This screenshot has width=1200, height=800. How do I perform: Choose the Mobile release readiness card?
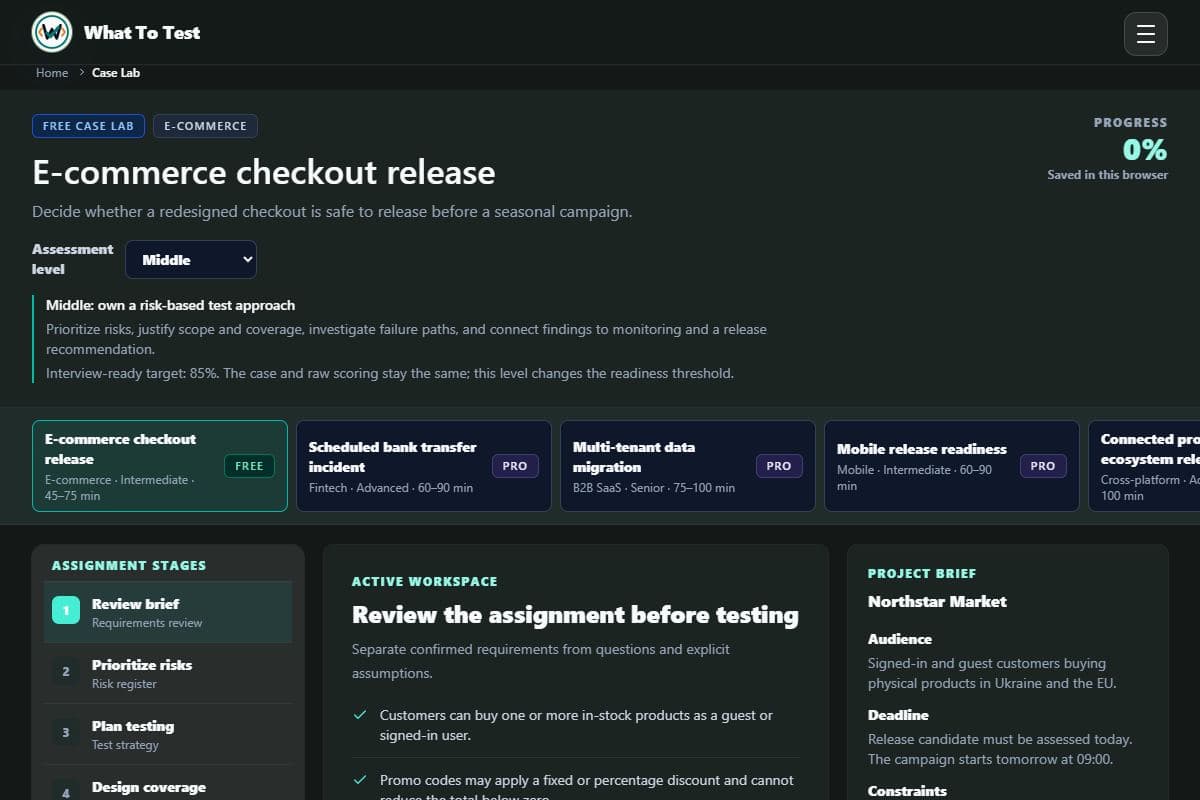point(952,466)
